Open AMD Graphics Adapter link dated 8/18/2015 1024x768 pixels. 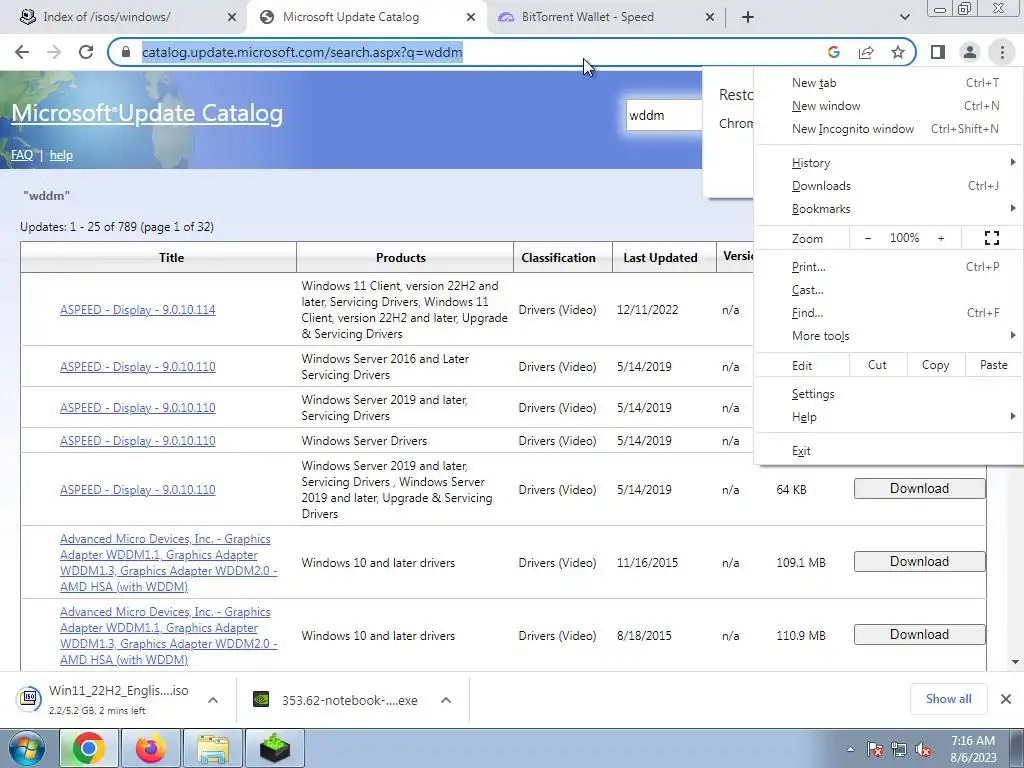168,636
